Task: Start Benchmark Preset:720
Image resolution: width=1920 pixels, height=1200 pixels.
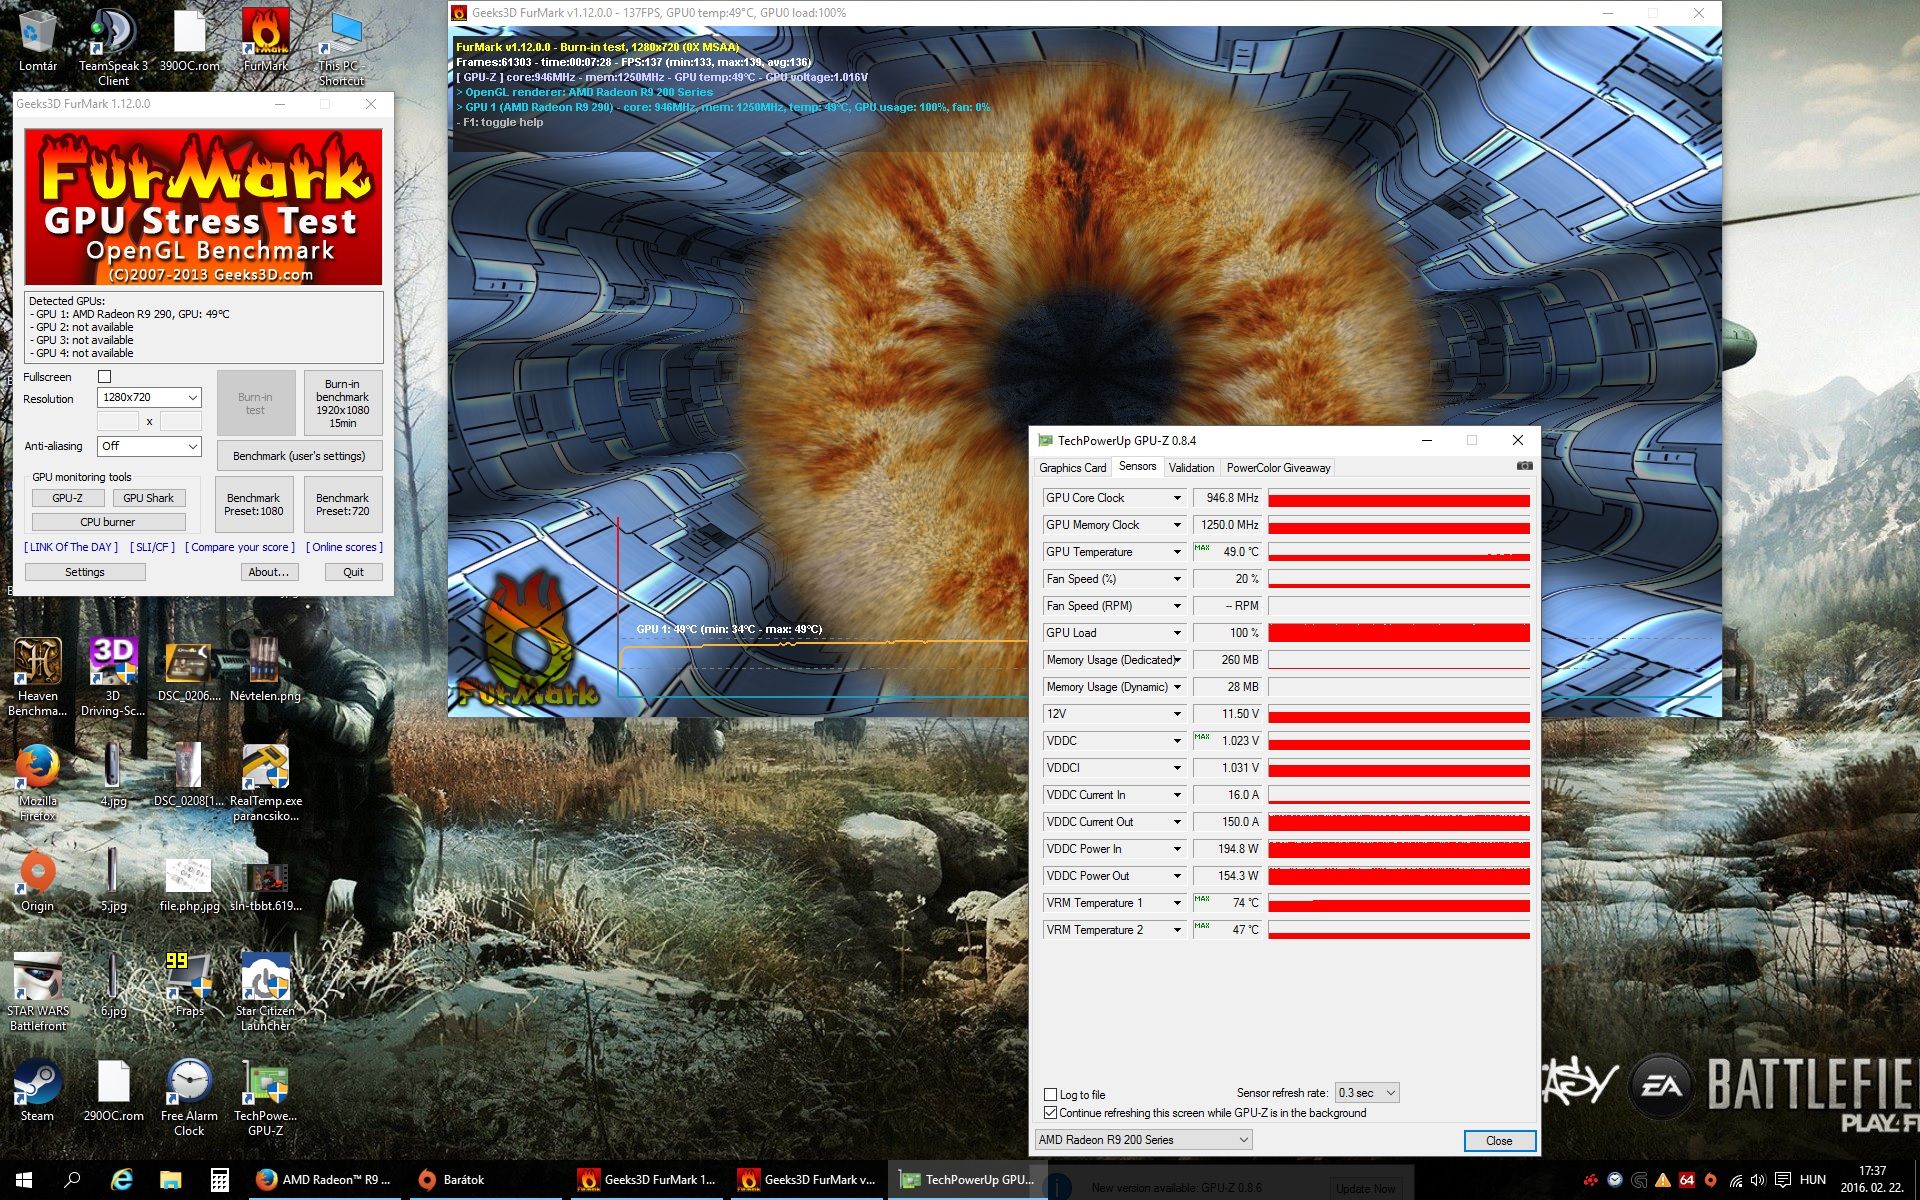Action: coord(342,504)
